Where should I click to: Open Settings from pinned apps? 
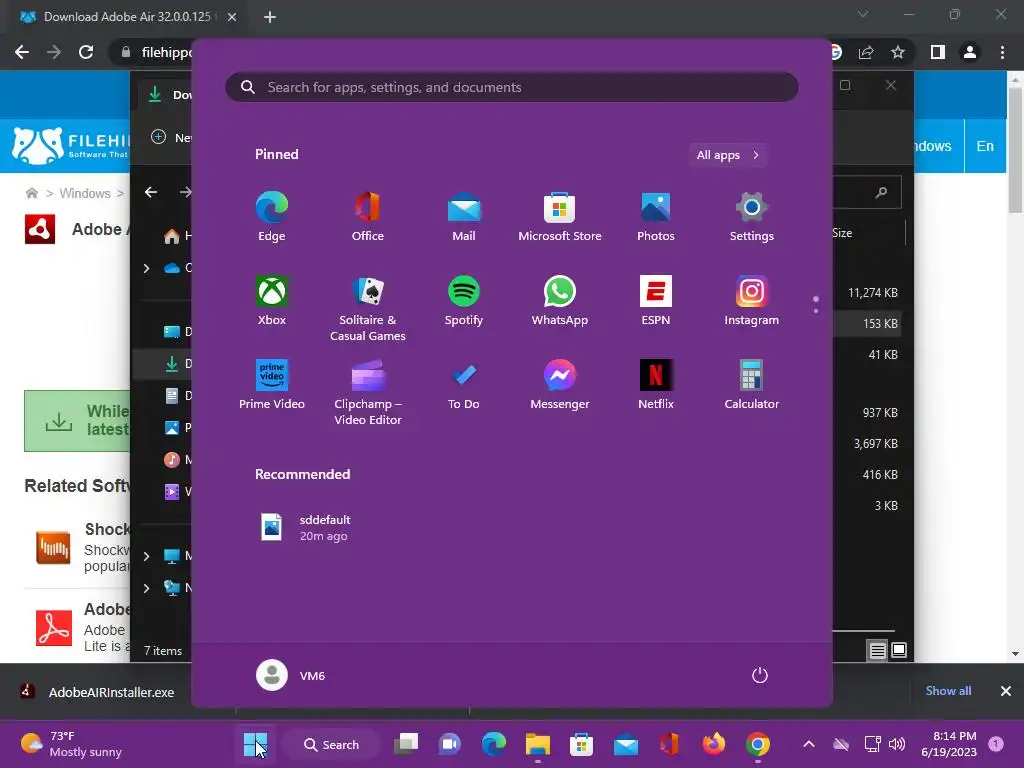click(752, 217)
